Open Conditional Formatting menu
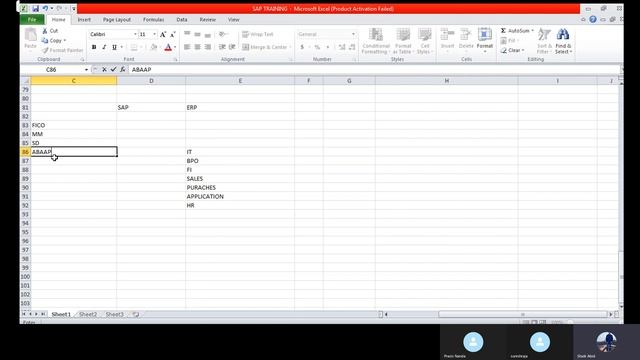The height and width of the screenshot is (360, 640). tap(376, 41)
